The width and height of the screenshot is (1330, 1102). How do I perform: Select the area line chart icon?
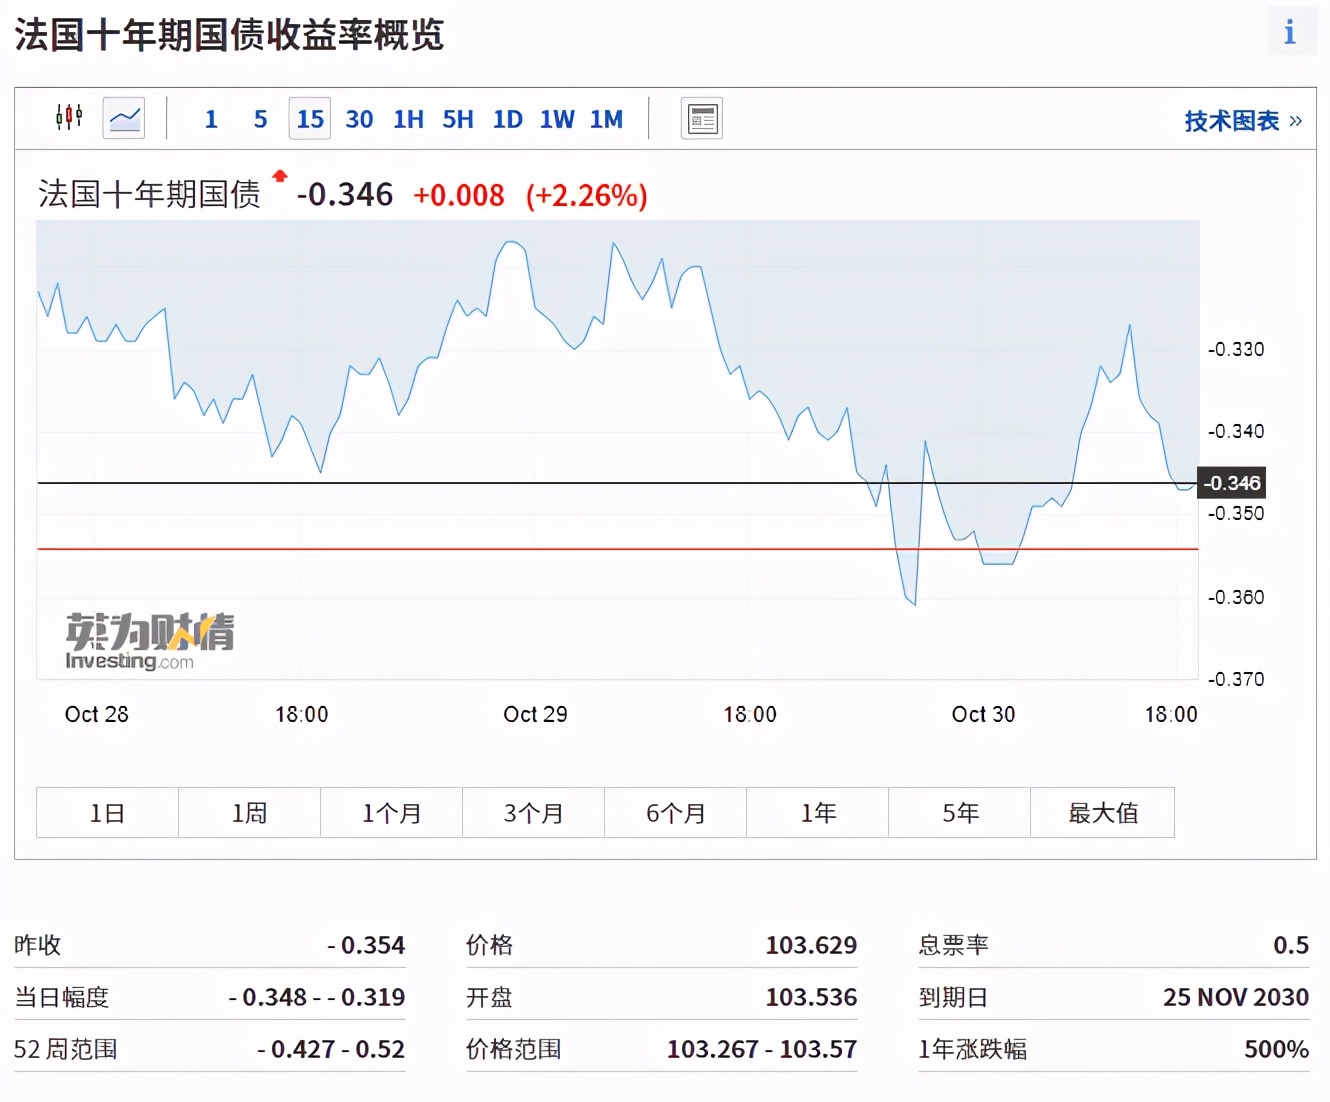(124, 118)
